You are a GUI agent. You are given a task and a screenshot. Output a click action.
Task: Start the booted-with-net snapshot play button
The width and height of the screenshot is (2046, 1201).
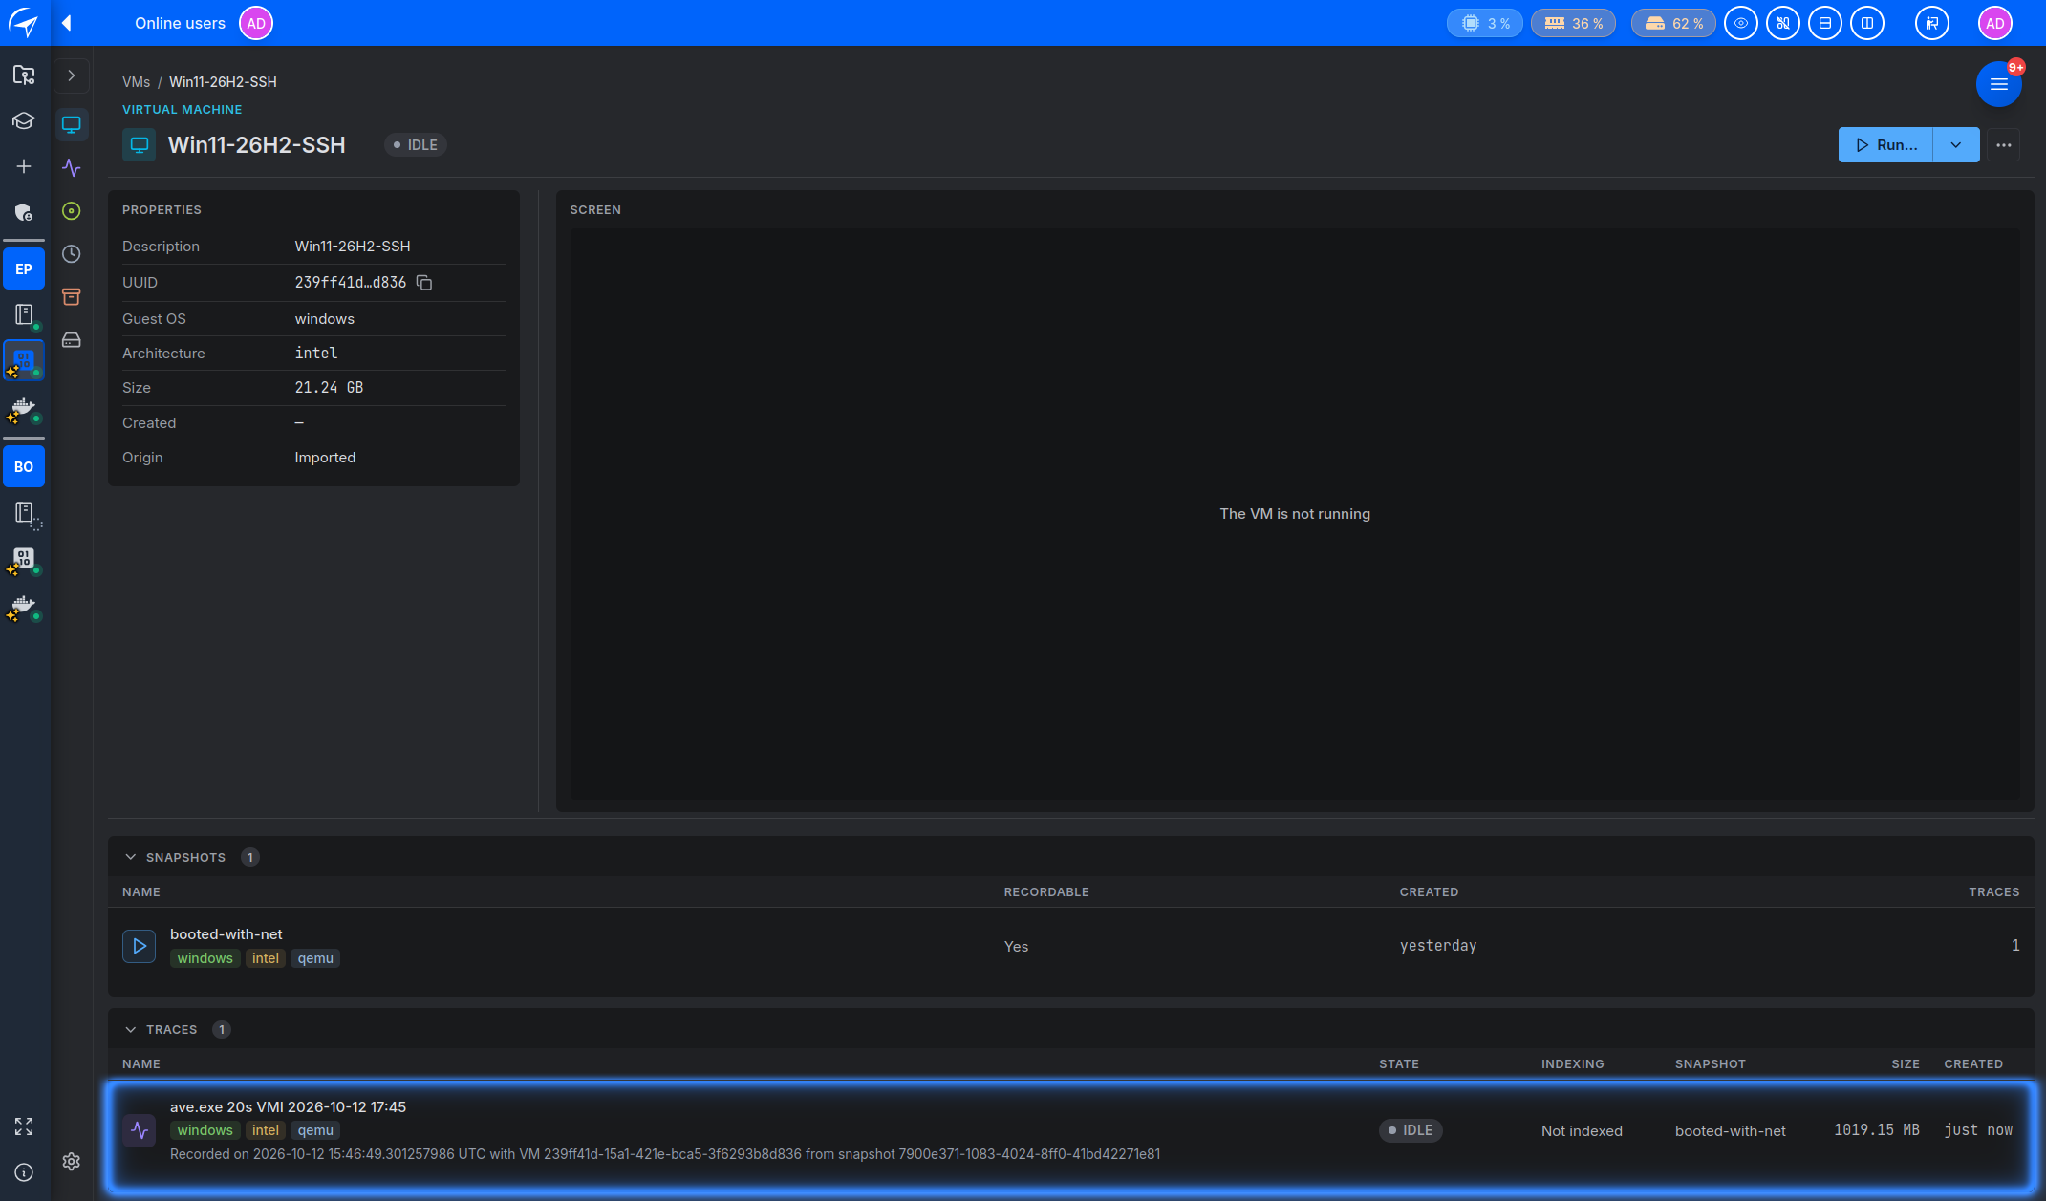139,946
